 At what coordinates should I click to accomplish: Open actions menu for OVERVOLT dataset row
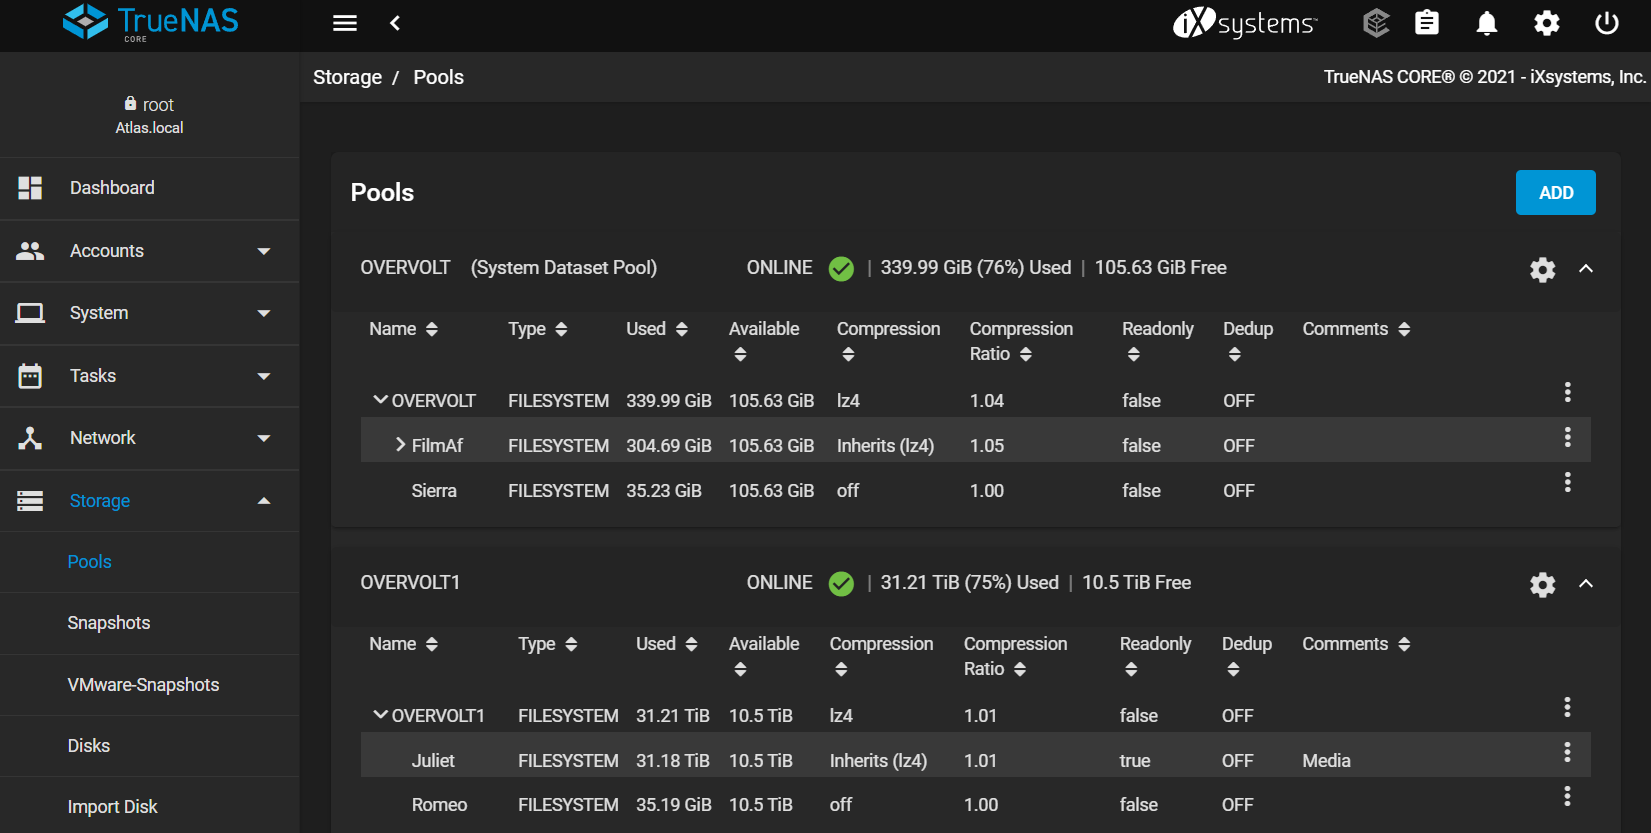[x=1567, y=392]
